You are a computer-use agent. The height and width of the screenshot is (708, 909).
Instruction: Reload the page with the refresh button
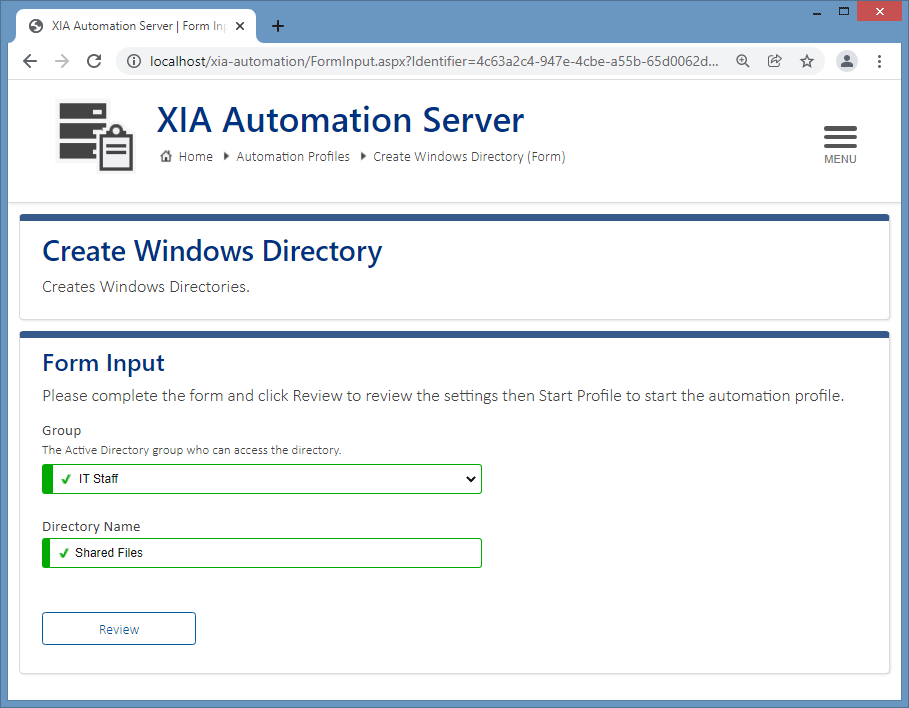click(x=93, y=61)
